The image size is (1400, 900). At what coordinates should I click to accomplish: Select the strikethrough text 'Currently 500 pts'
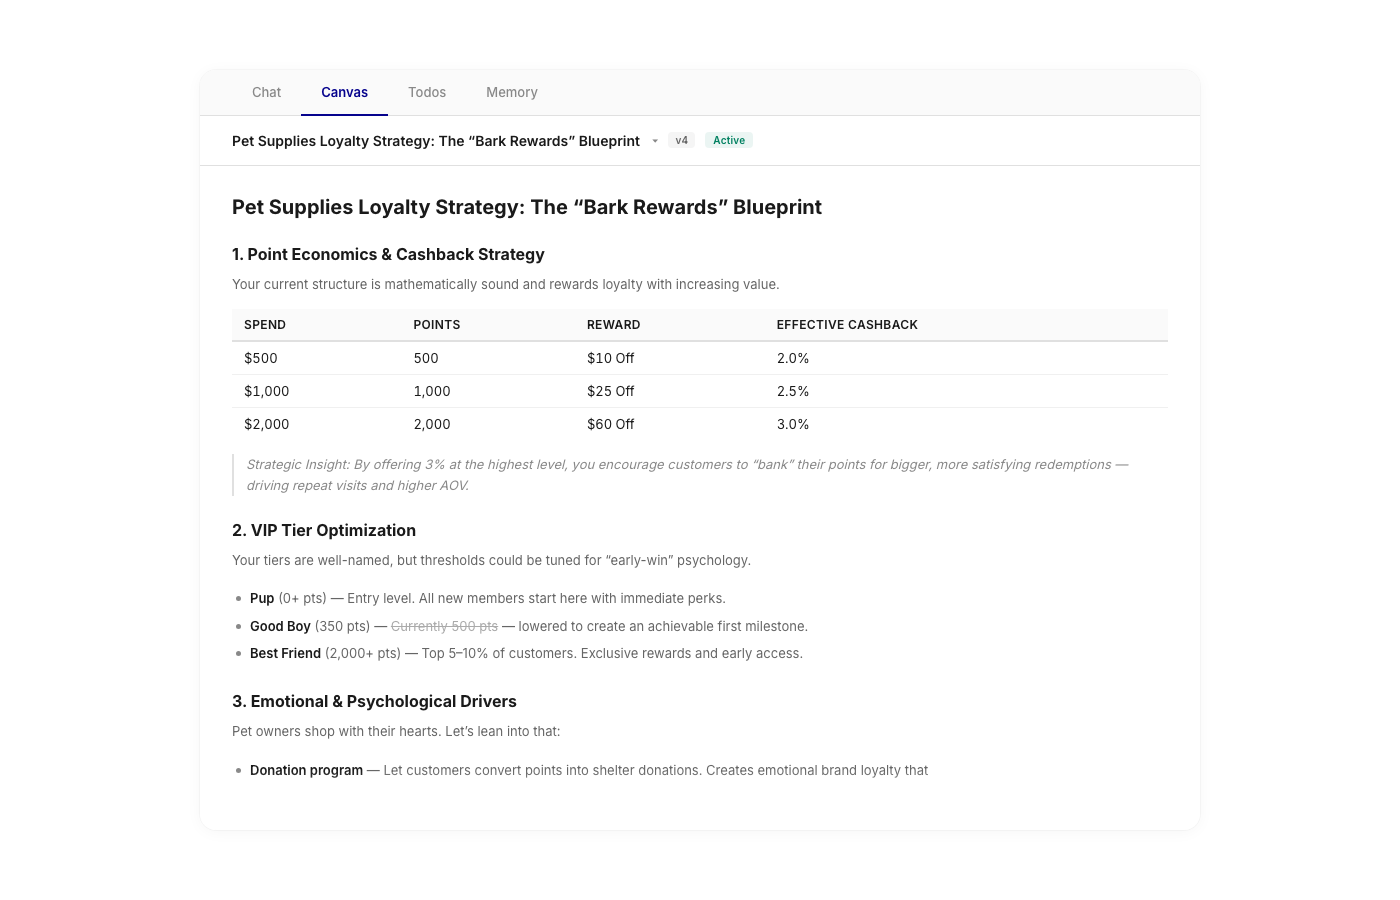click(x=444, y=626)
